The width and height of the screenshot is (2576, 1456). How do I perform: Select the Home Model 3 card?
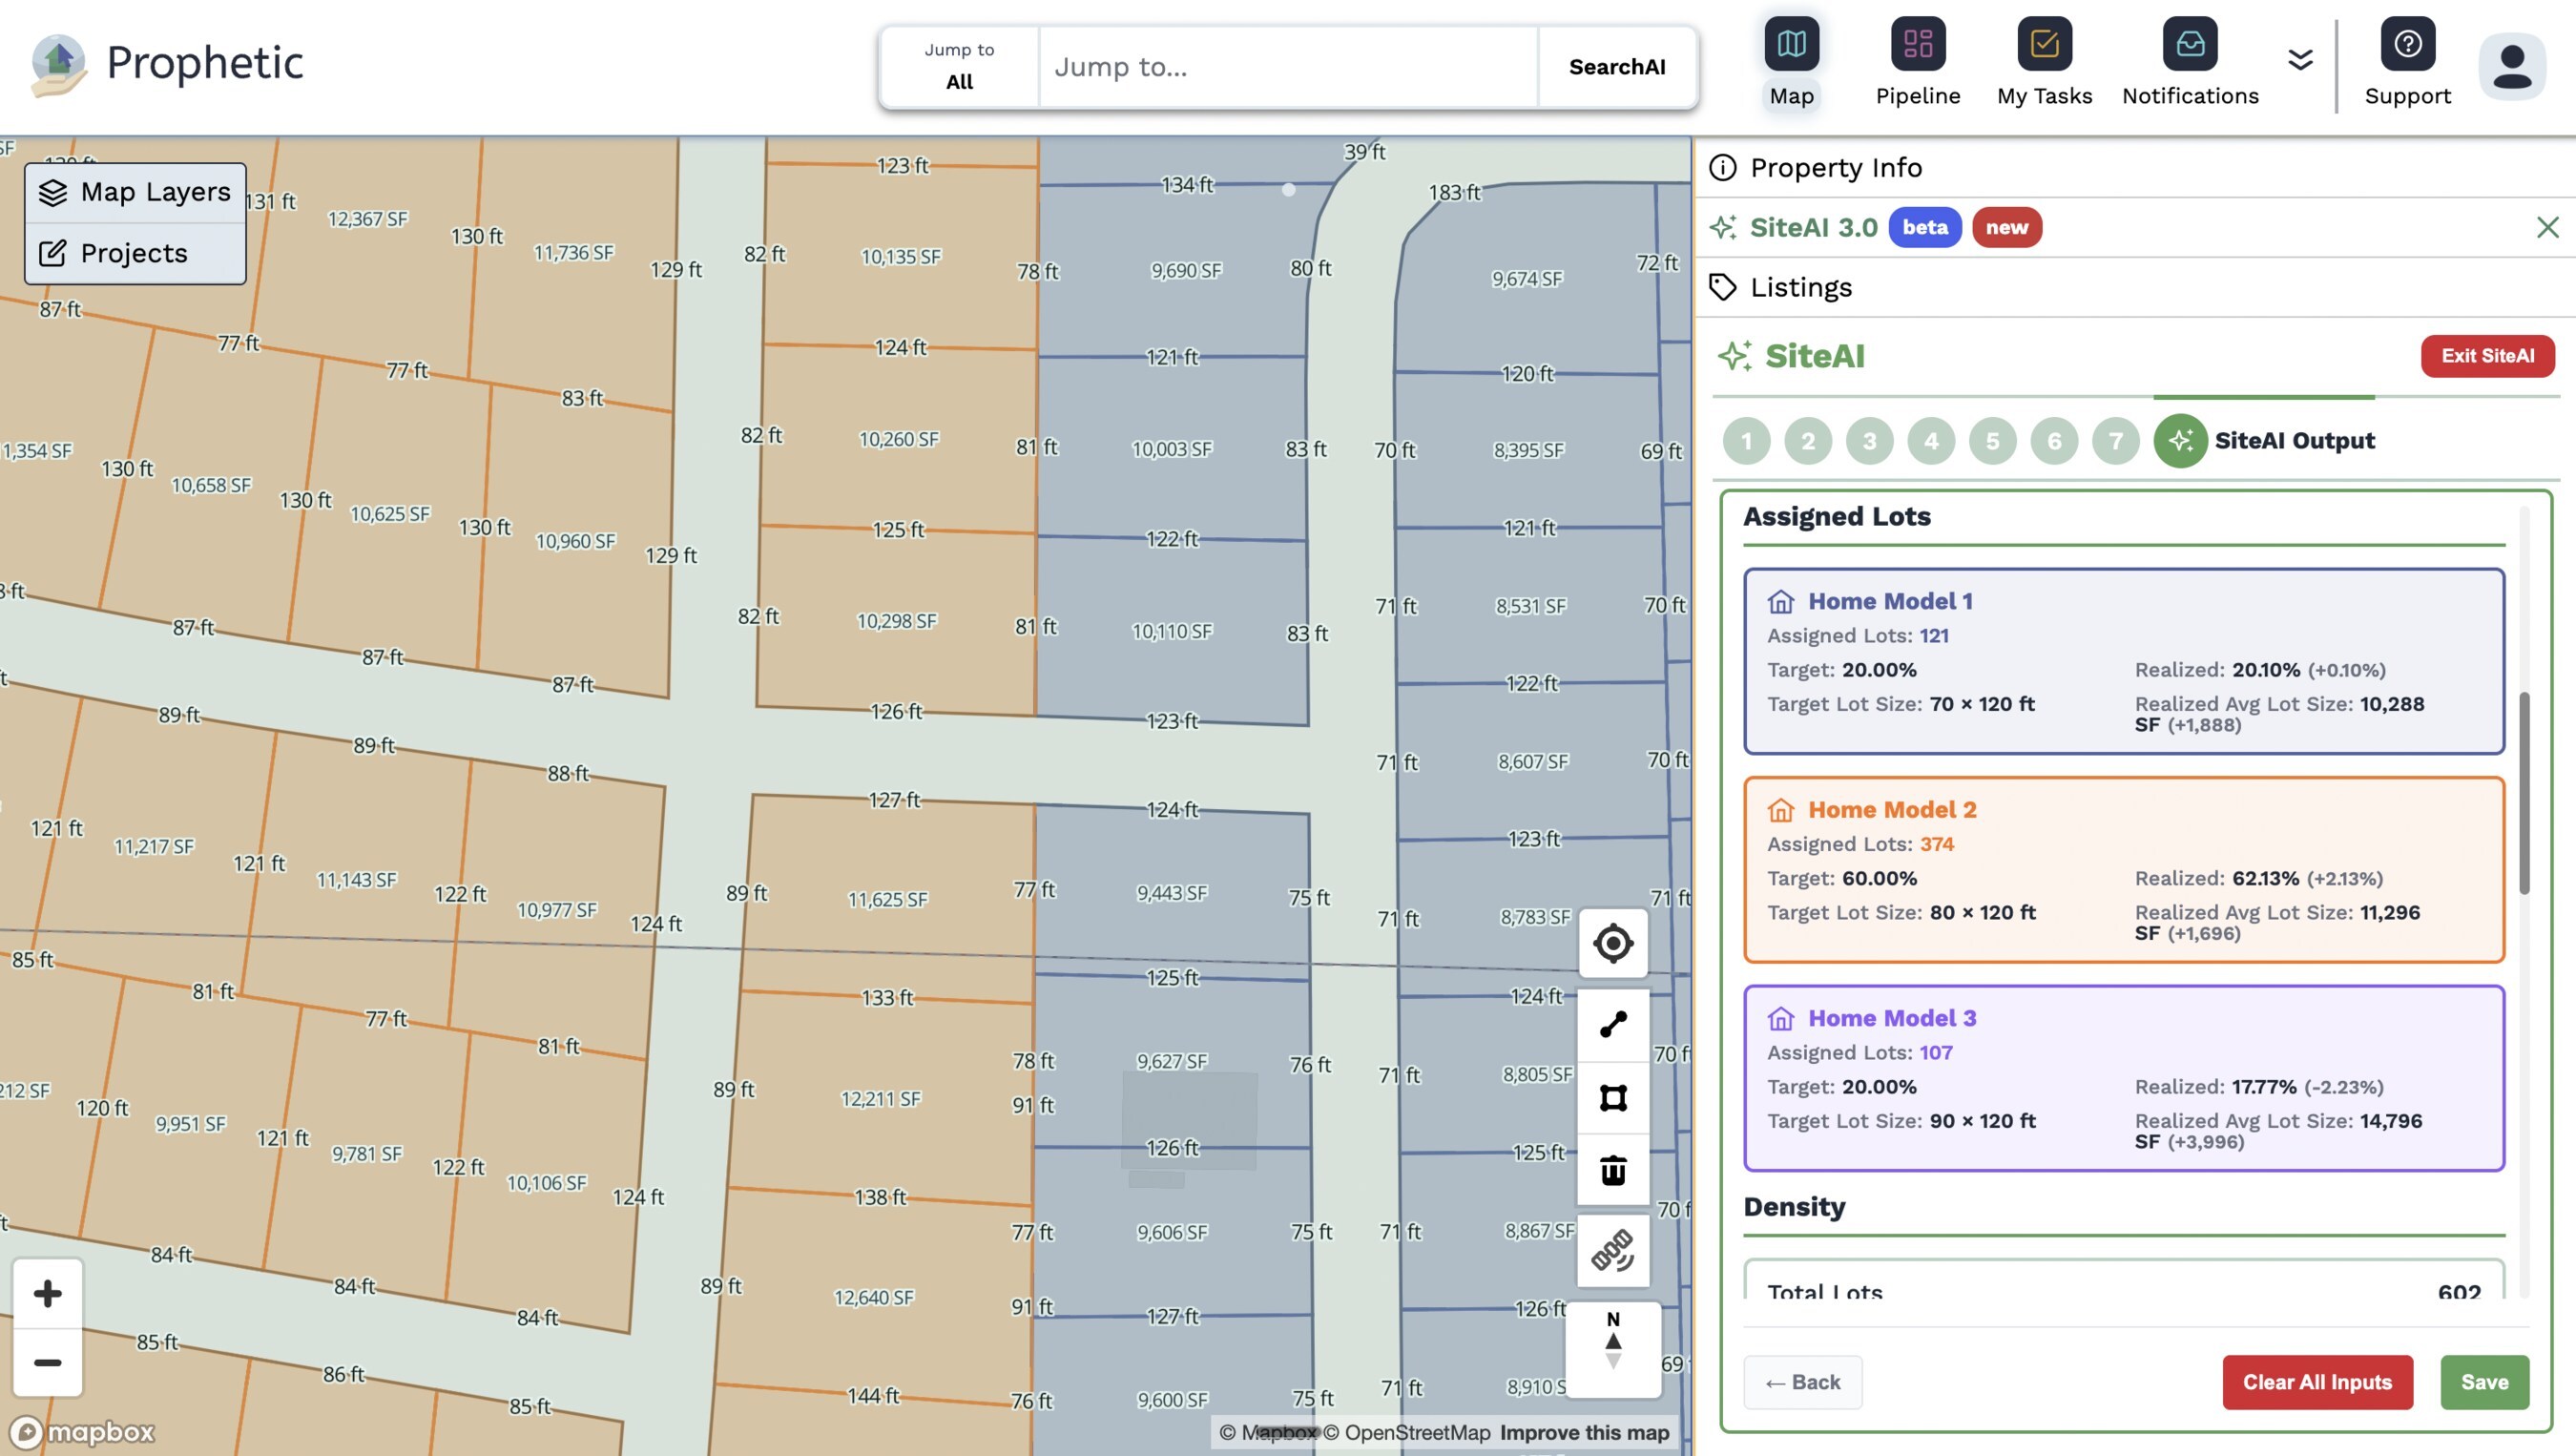[2124, 1078]
